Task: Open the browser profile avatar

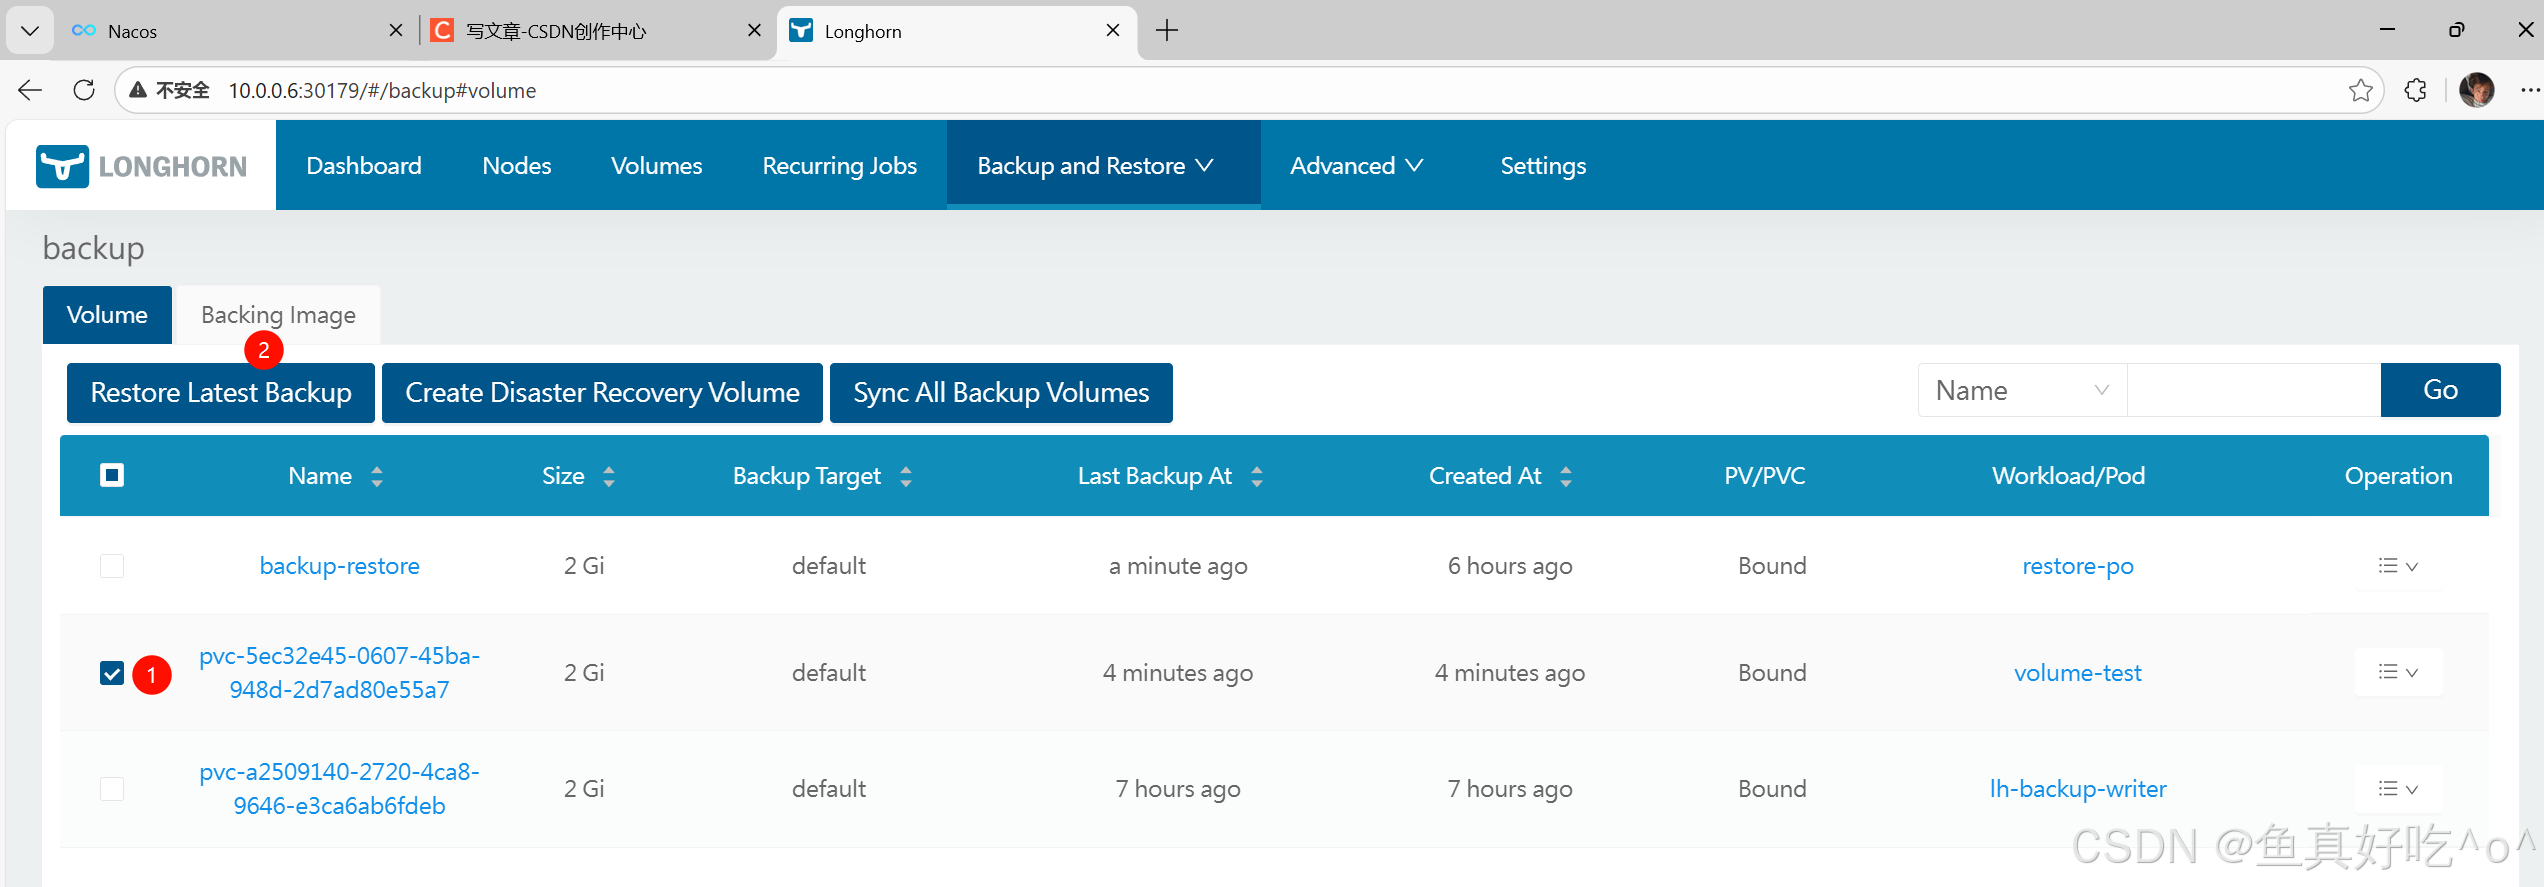Action: click(2476, 90)
